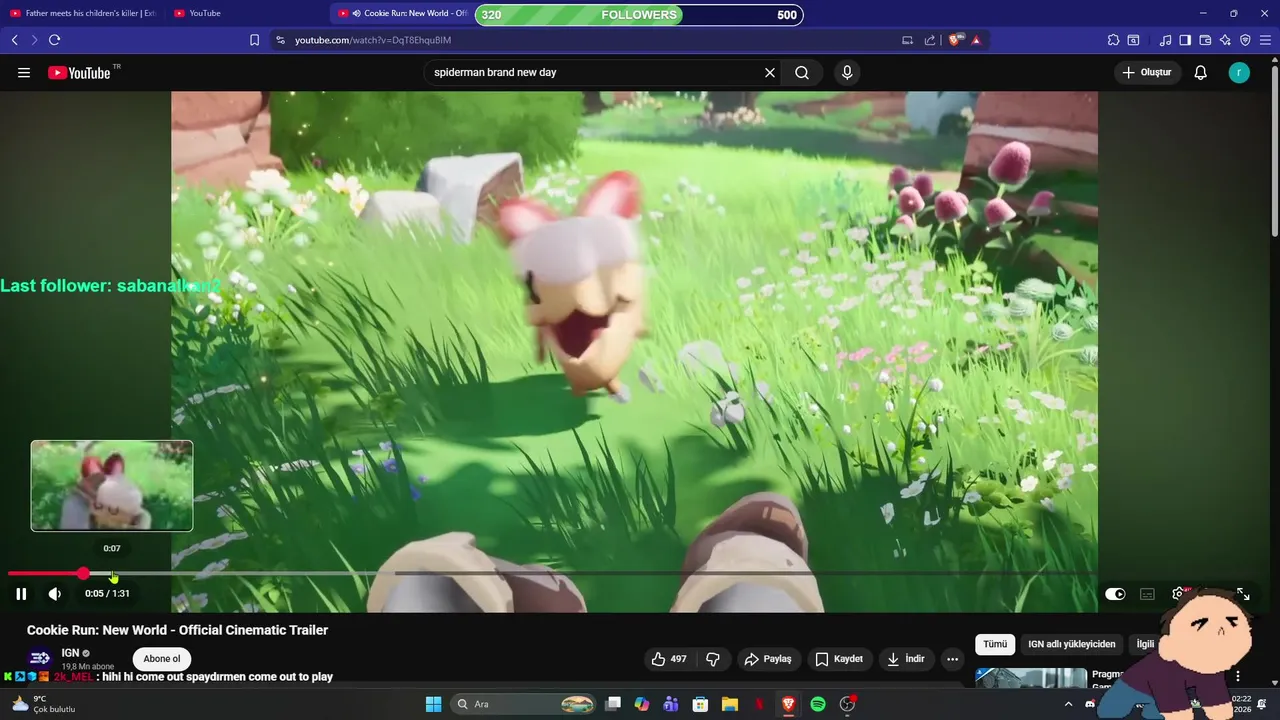Open the IGN channel avatar

(x=40, y=658)
